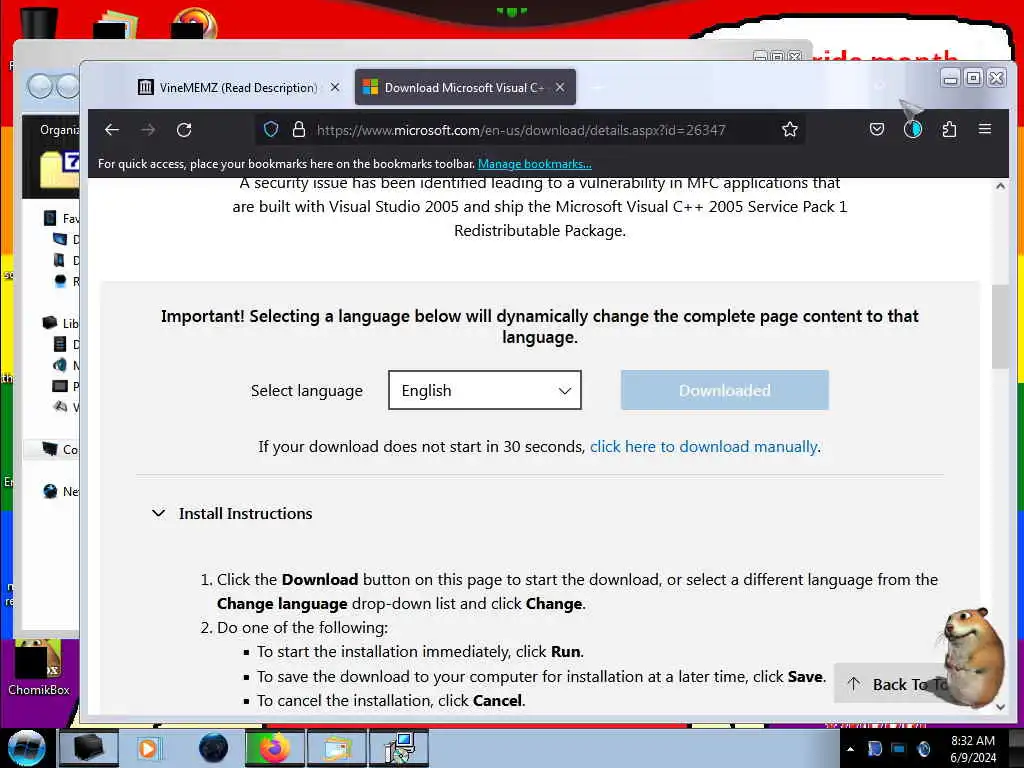Close the VineMEMZ tab
Screen dimensions: 1024x768
click(x=334, y=87)
